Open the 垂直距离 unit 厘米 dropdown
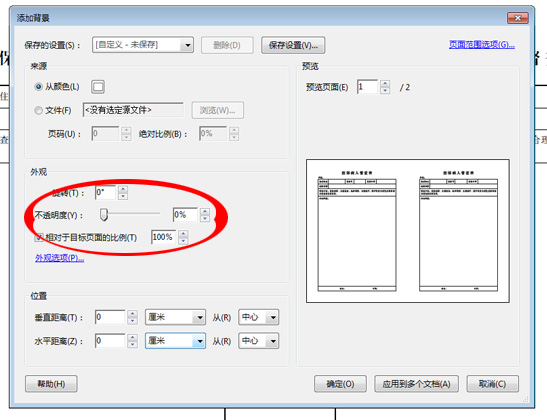This screenshot has height=420, width=547. pos(175,317)
